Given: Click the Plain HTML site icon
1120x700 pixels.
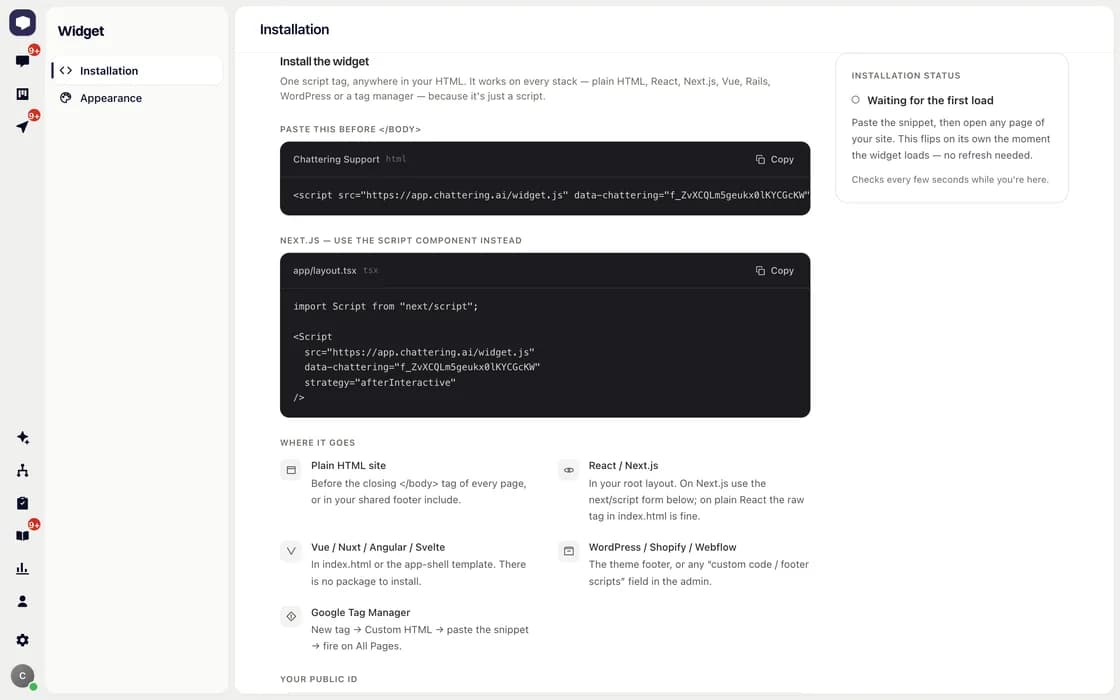Looking at the screenshot, I should point(291,470).
